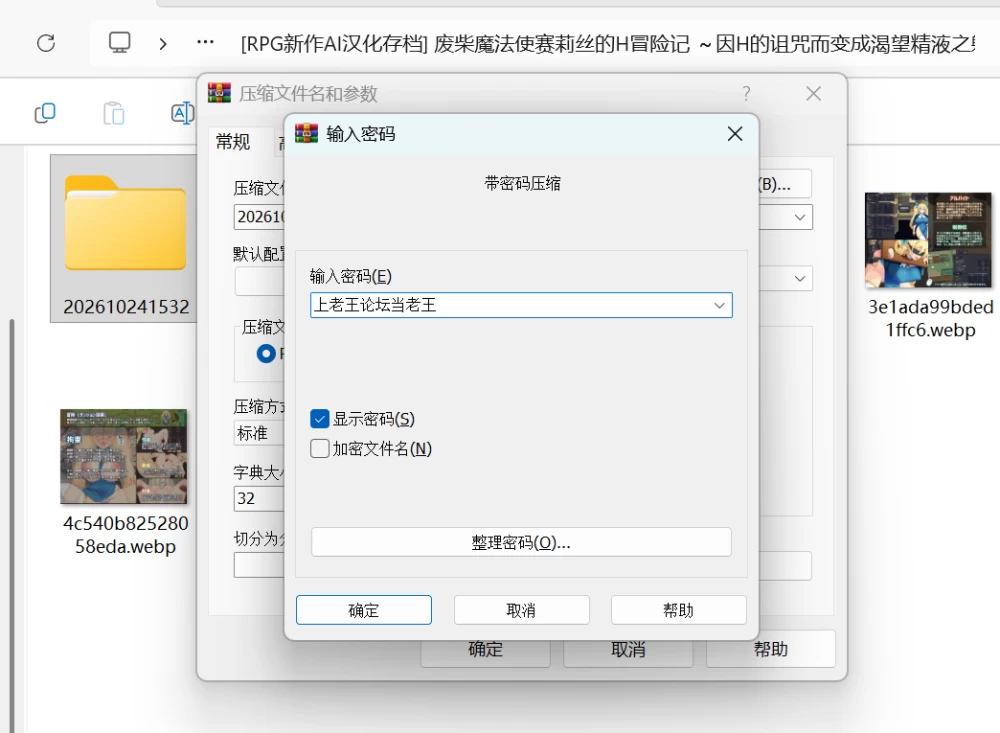The height and width of the screenshot is (733, 1000).
Task: Expand the address bar chevron after monitor icon
Action: pos(163,43)
